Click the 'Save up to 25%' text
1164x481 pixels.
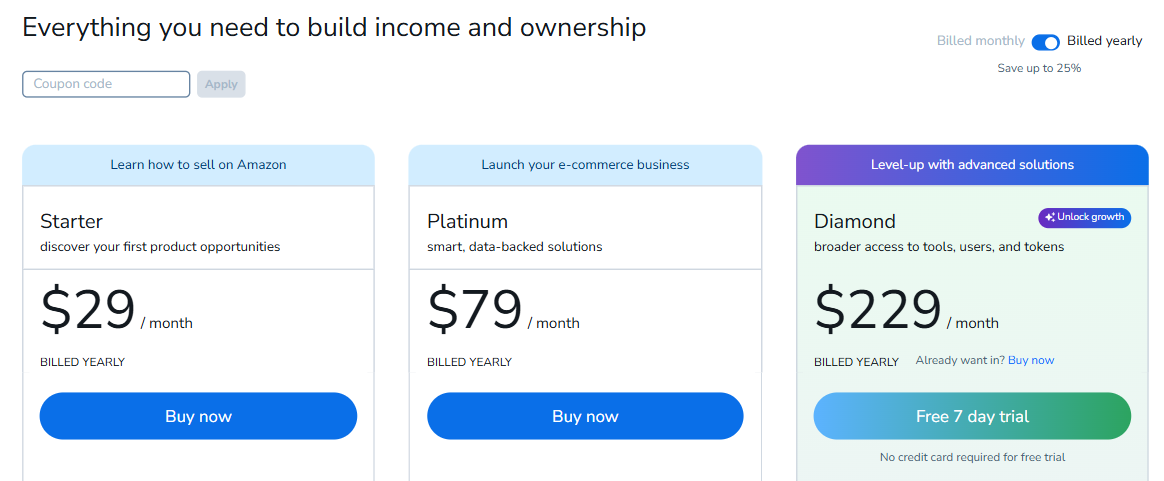pos(1039,68)
